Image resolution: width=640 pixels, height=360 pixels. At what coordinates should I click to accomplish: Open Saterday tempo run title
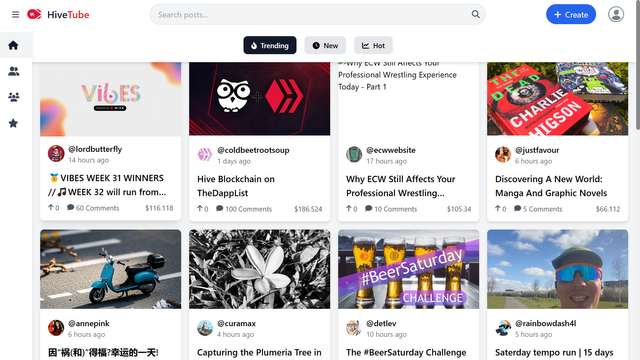(554, 352)
